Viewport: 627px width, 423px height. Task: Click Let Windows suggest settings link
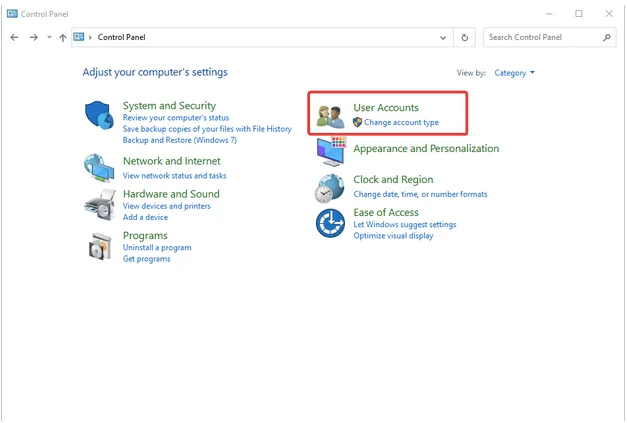(405, 224)
